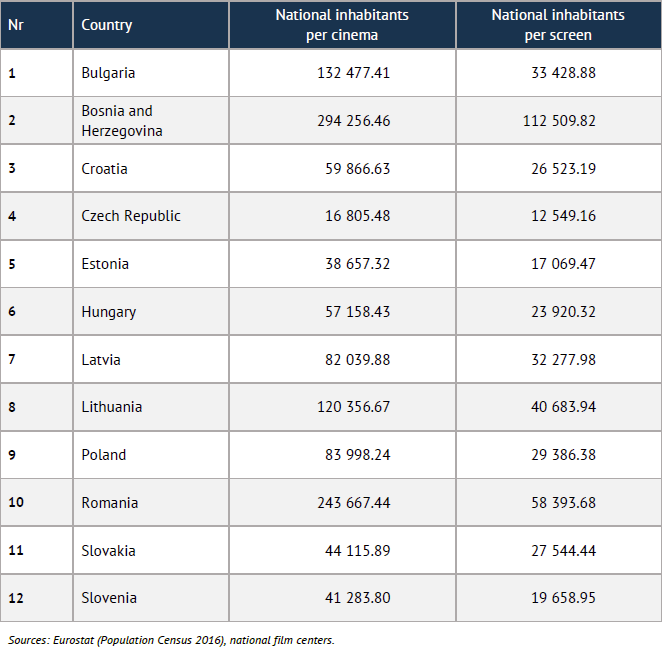Image resolution: width=662 pixels, height=652 pixels.
Task: Select the National inhabitants per screen header
Action: 558,25
